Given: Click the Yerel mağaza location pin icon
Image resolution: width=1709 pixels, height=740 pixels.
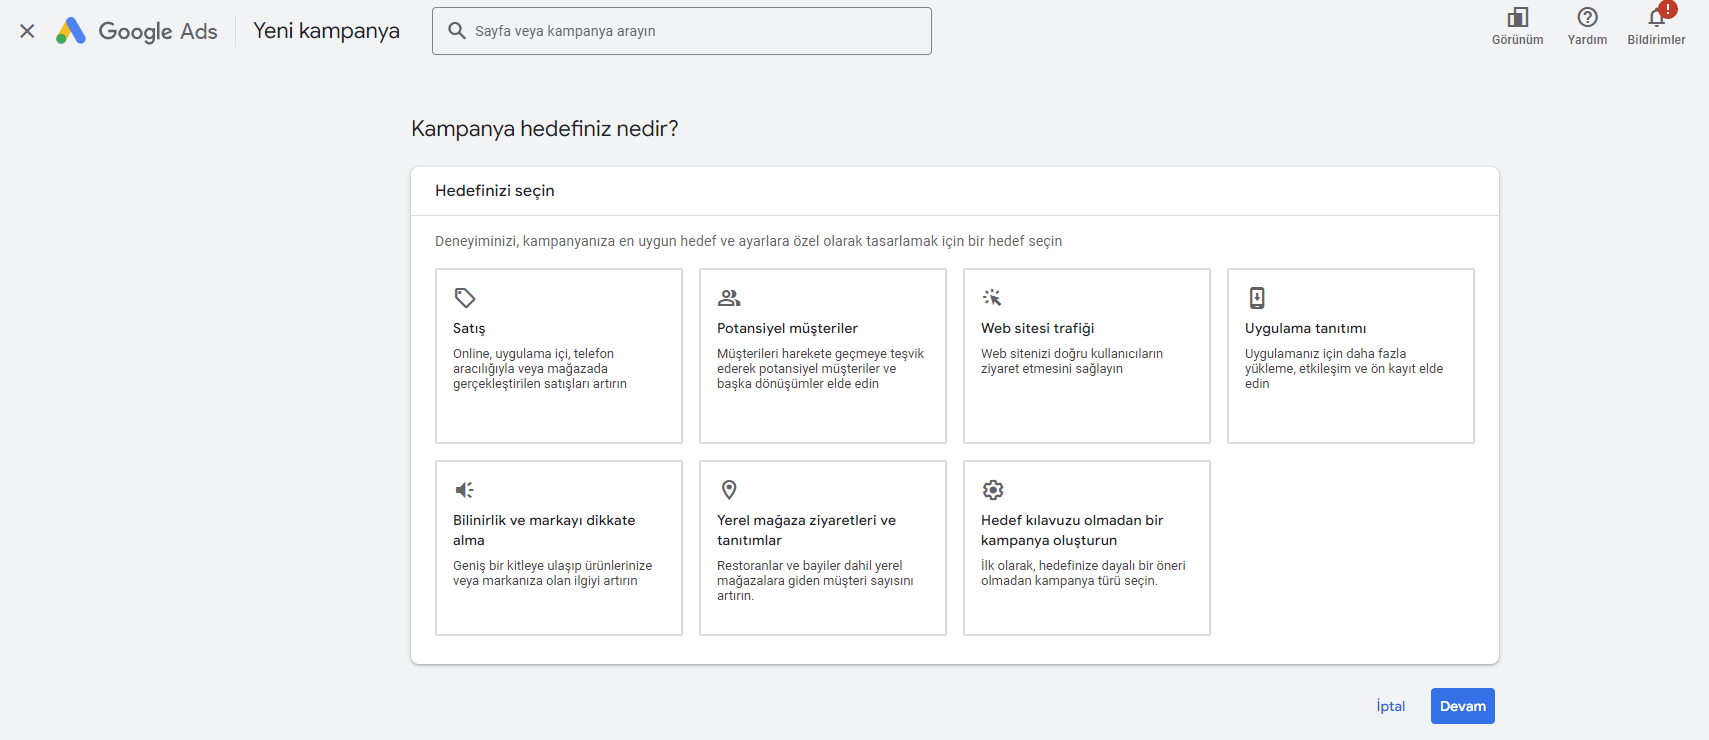Looking at the screenshot, I should 729,490.
